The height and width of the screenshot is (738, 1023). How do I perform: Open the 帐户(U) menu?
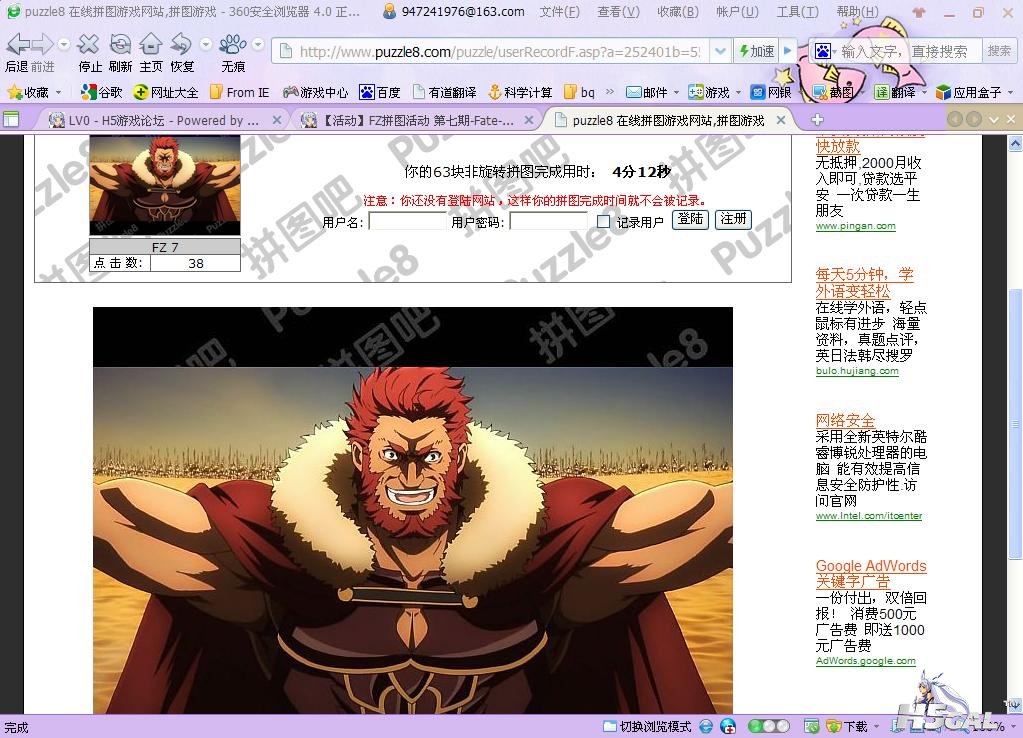(x=737, y=12)
